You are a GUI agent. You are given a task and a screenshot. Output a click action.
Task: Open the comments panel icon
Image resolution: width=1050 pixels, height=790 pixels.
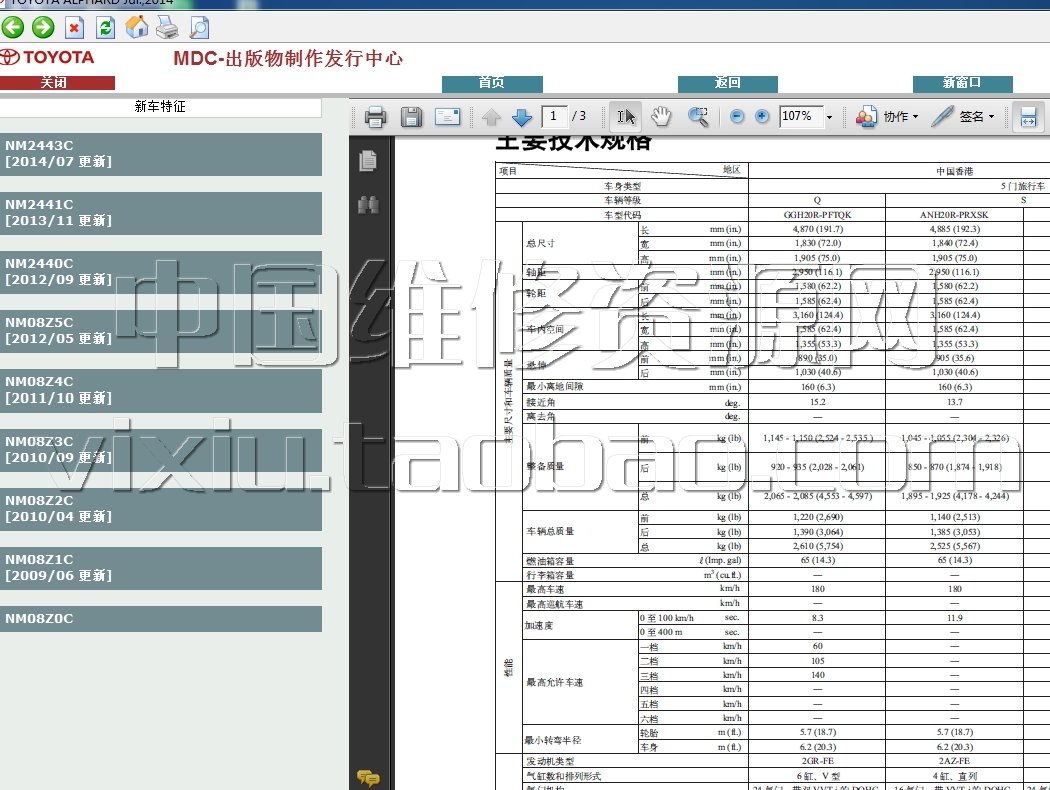[x=368, y=778]
